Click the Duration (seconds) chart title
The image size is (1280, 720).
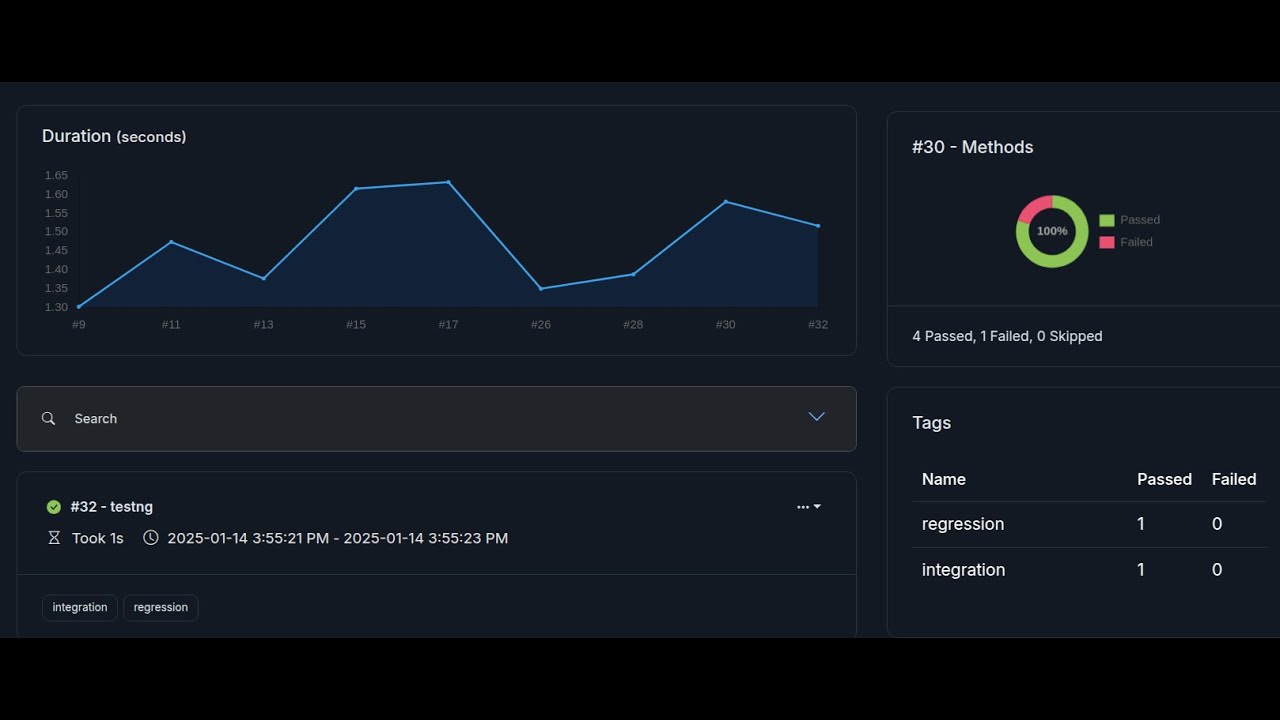tap(114, 136)
